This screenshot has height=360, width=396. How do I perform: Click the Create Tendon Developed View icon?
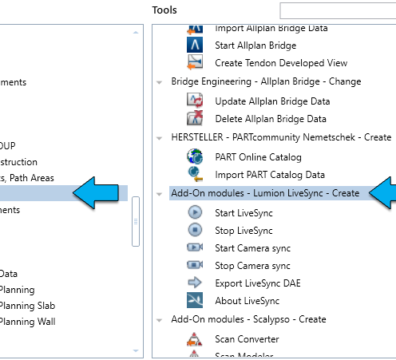pyautogui.click(x=195, y=62)
